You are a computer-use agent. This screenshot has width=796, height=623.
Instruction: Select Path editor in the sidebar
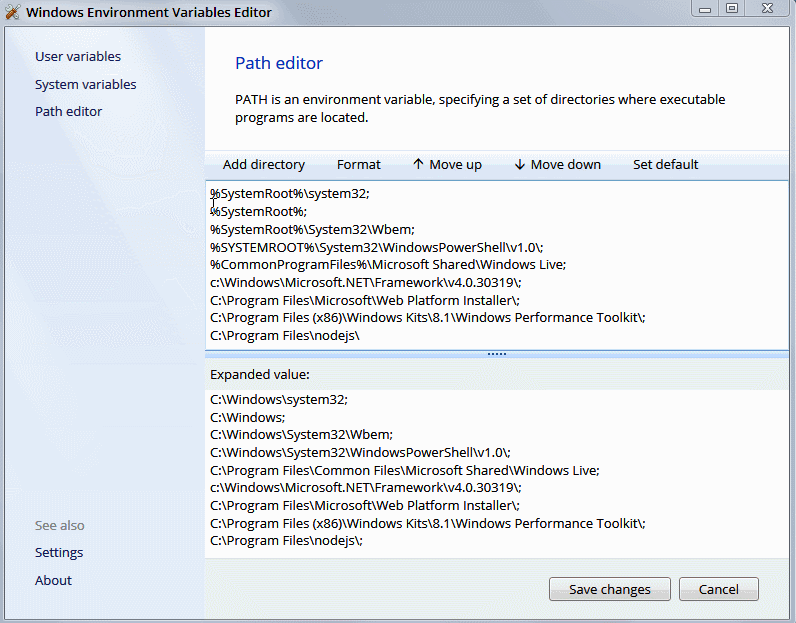[x=68, y=111]
